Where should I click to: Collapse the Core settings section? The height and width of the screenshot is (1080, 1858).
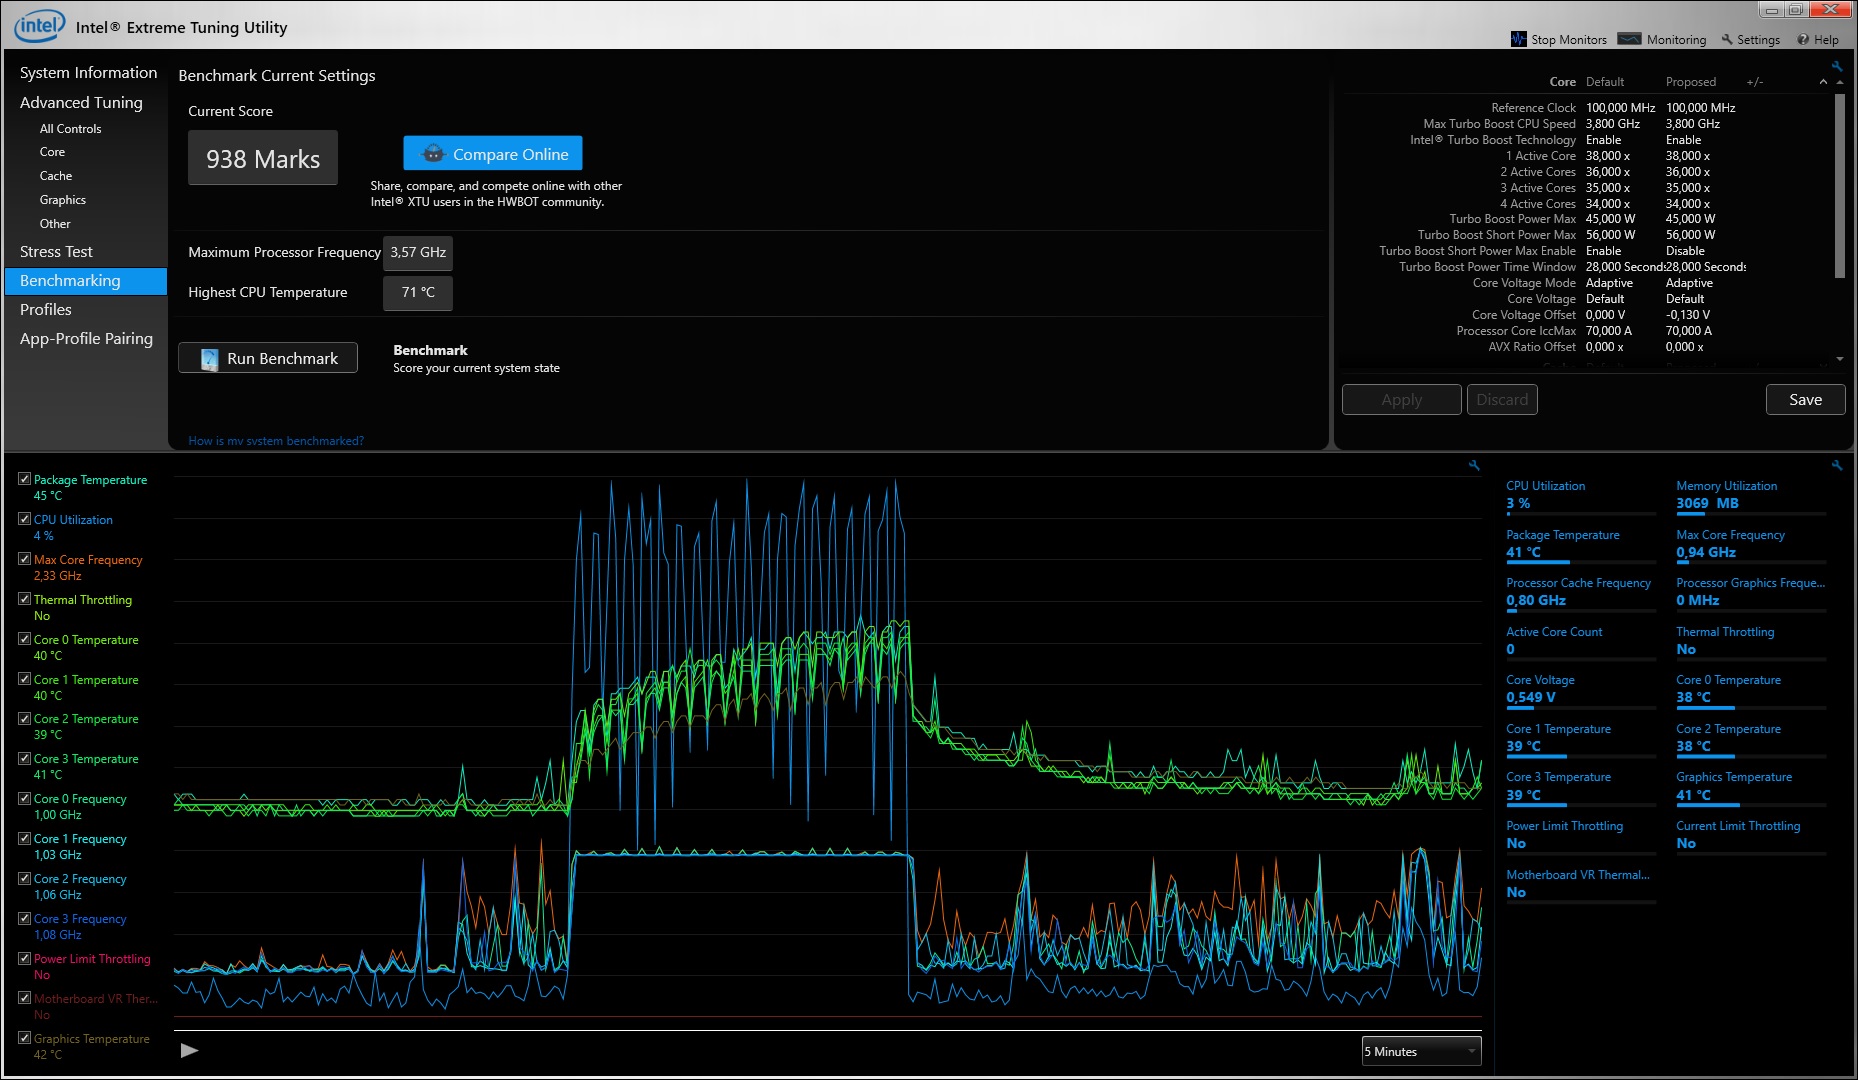1823,82
